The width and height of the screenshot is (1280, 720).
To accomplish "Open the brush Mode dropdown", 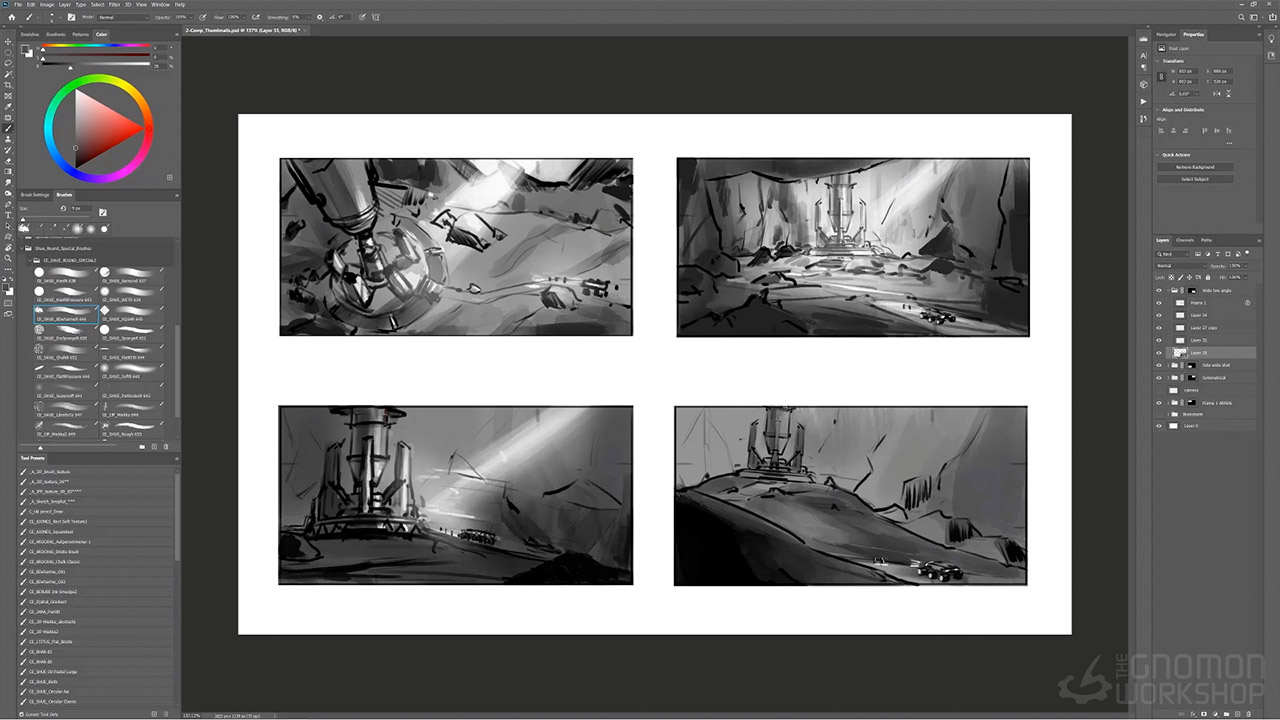I will click(122, 17).
